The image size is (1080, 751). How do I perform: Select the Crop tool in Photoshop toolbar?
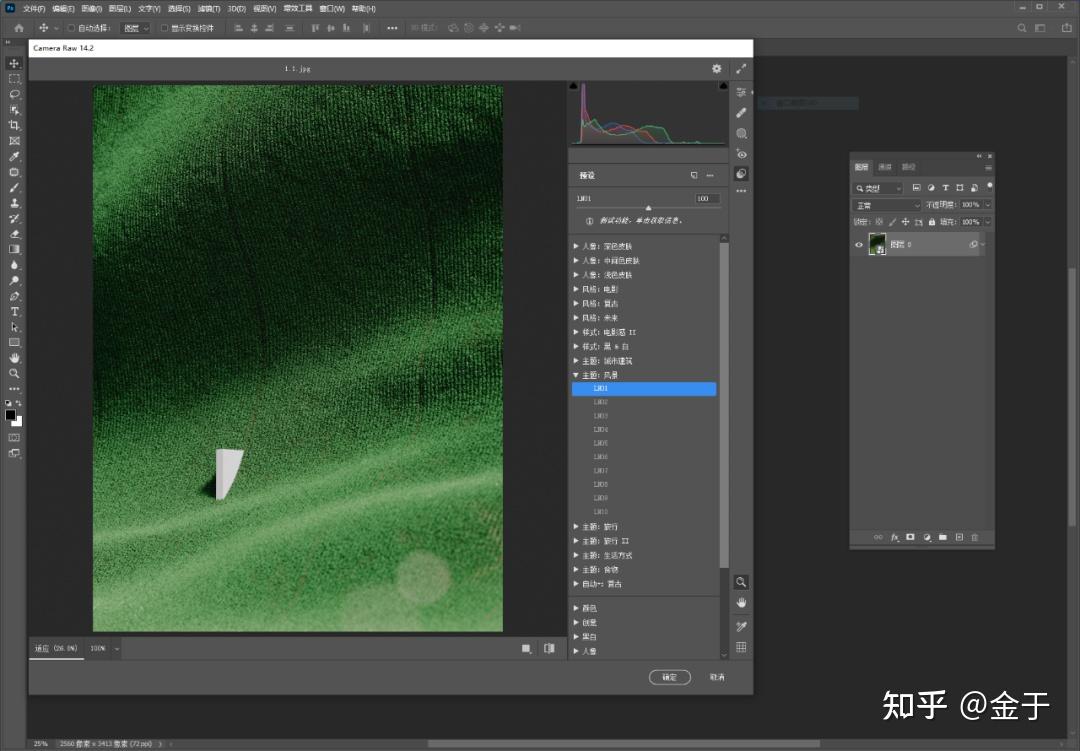[14, 125]
